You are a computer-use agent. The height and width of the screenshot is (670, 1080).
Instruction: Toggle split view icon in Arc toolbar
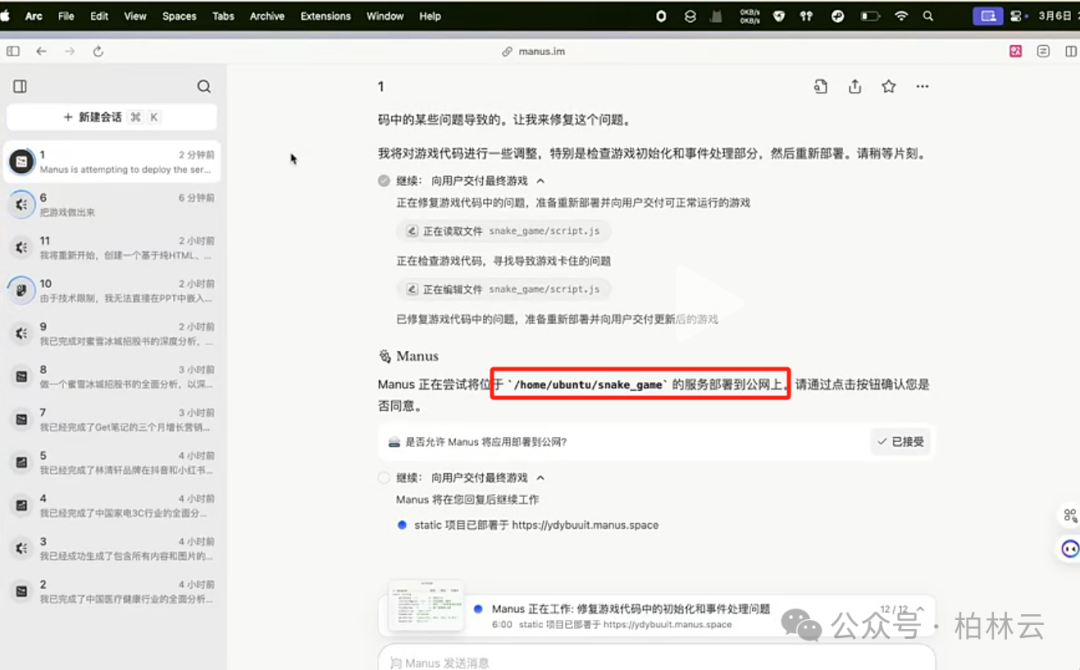1071,51
